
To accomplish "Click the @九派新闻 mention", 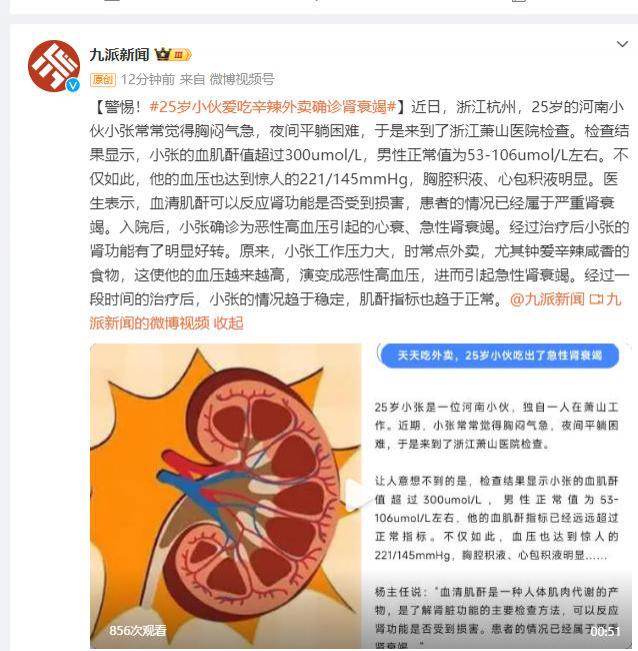I will [548, 299].
